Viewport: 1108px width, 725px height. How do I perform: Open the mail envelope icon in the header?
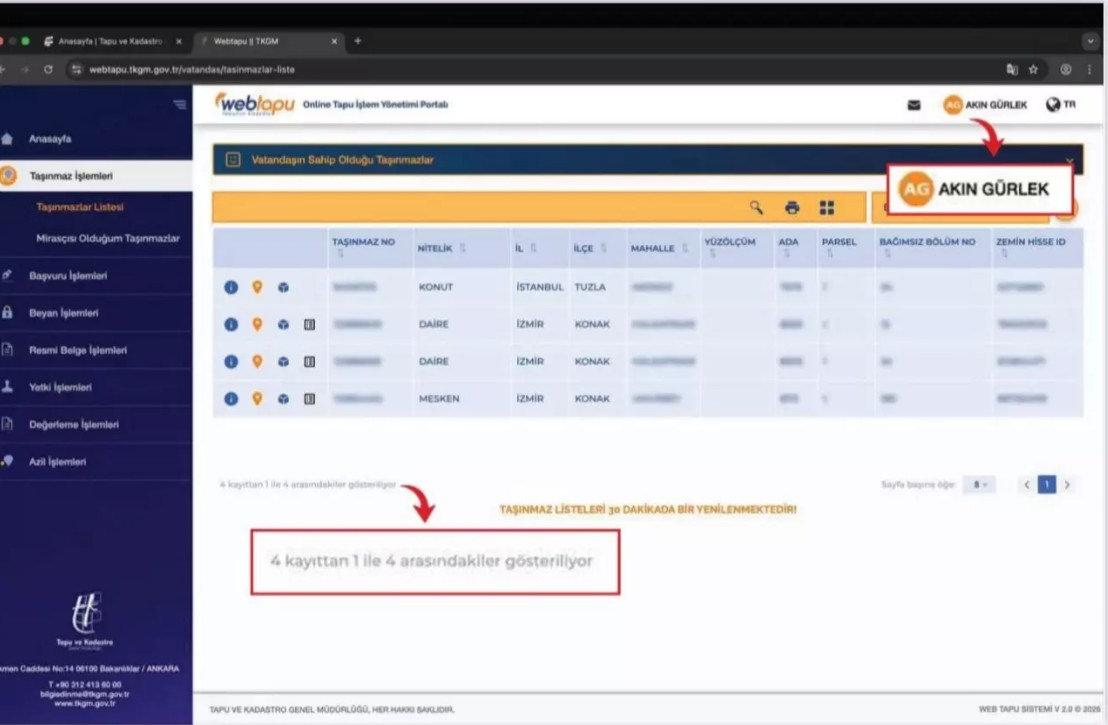913,104
